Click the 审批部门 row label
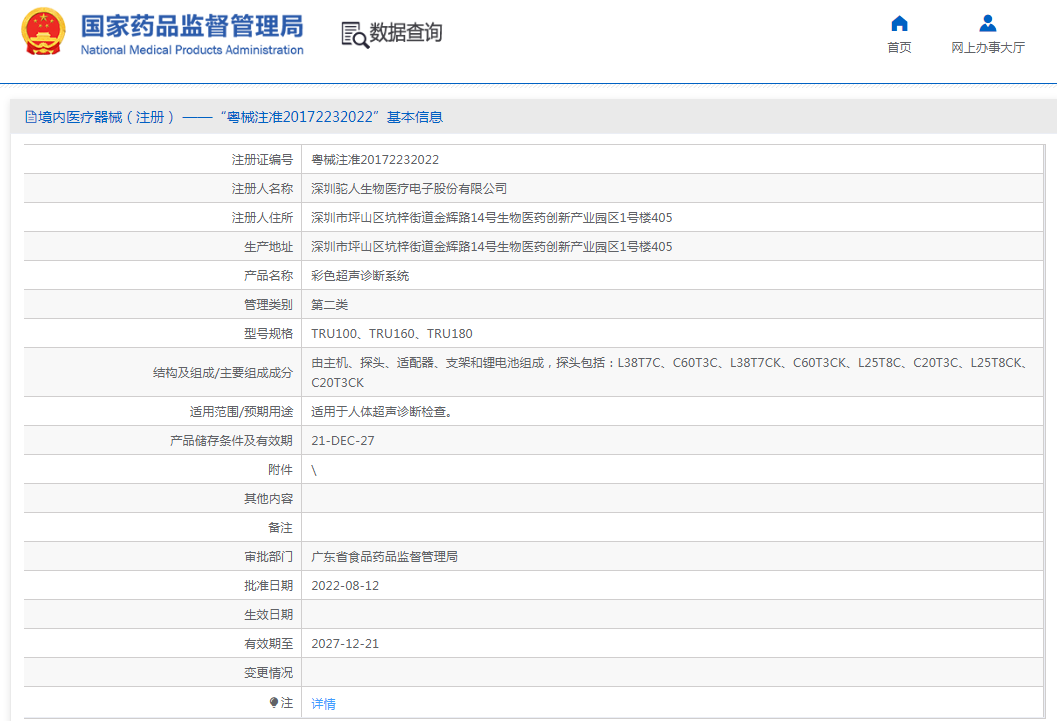The image size is (1057, 721). click(x=268, y=557)
